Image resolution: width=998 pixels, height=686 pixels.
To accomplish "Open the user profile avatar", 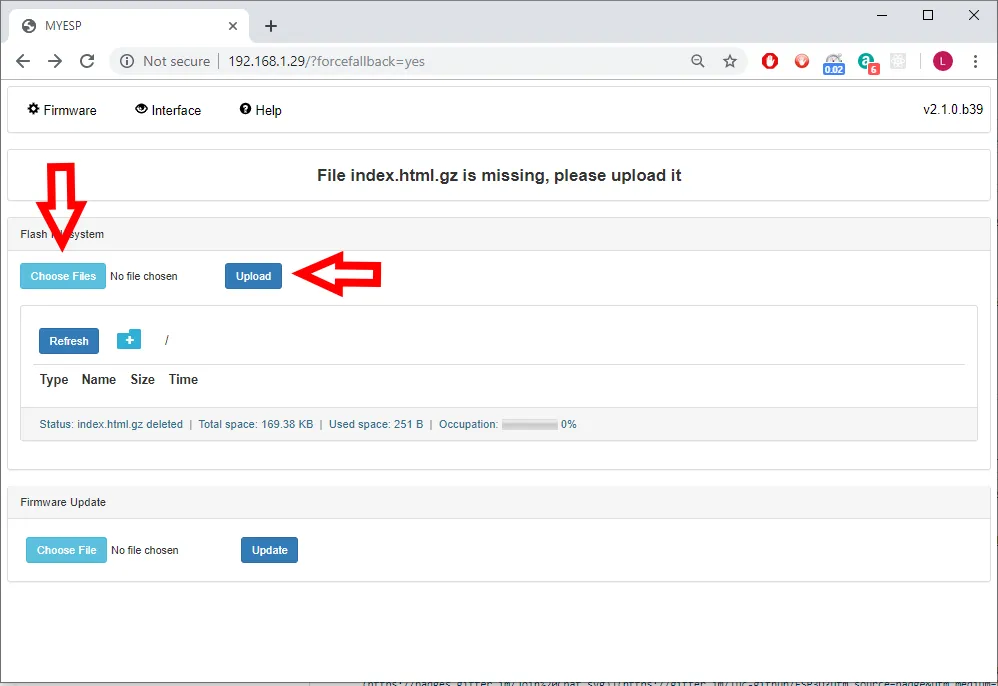I will (942, 61).
